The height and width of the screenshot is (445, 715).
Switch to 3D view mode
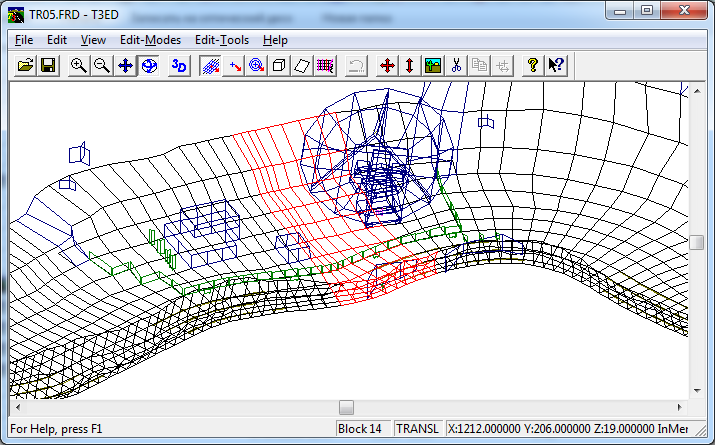(179, 66)
